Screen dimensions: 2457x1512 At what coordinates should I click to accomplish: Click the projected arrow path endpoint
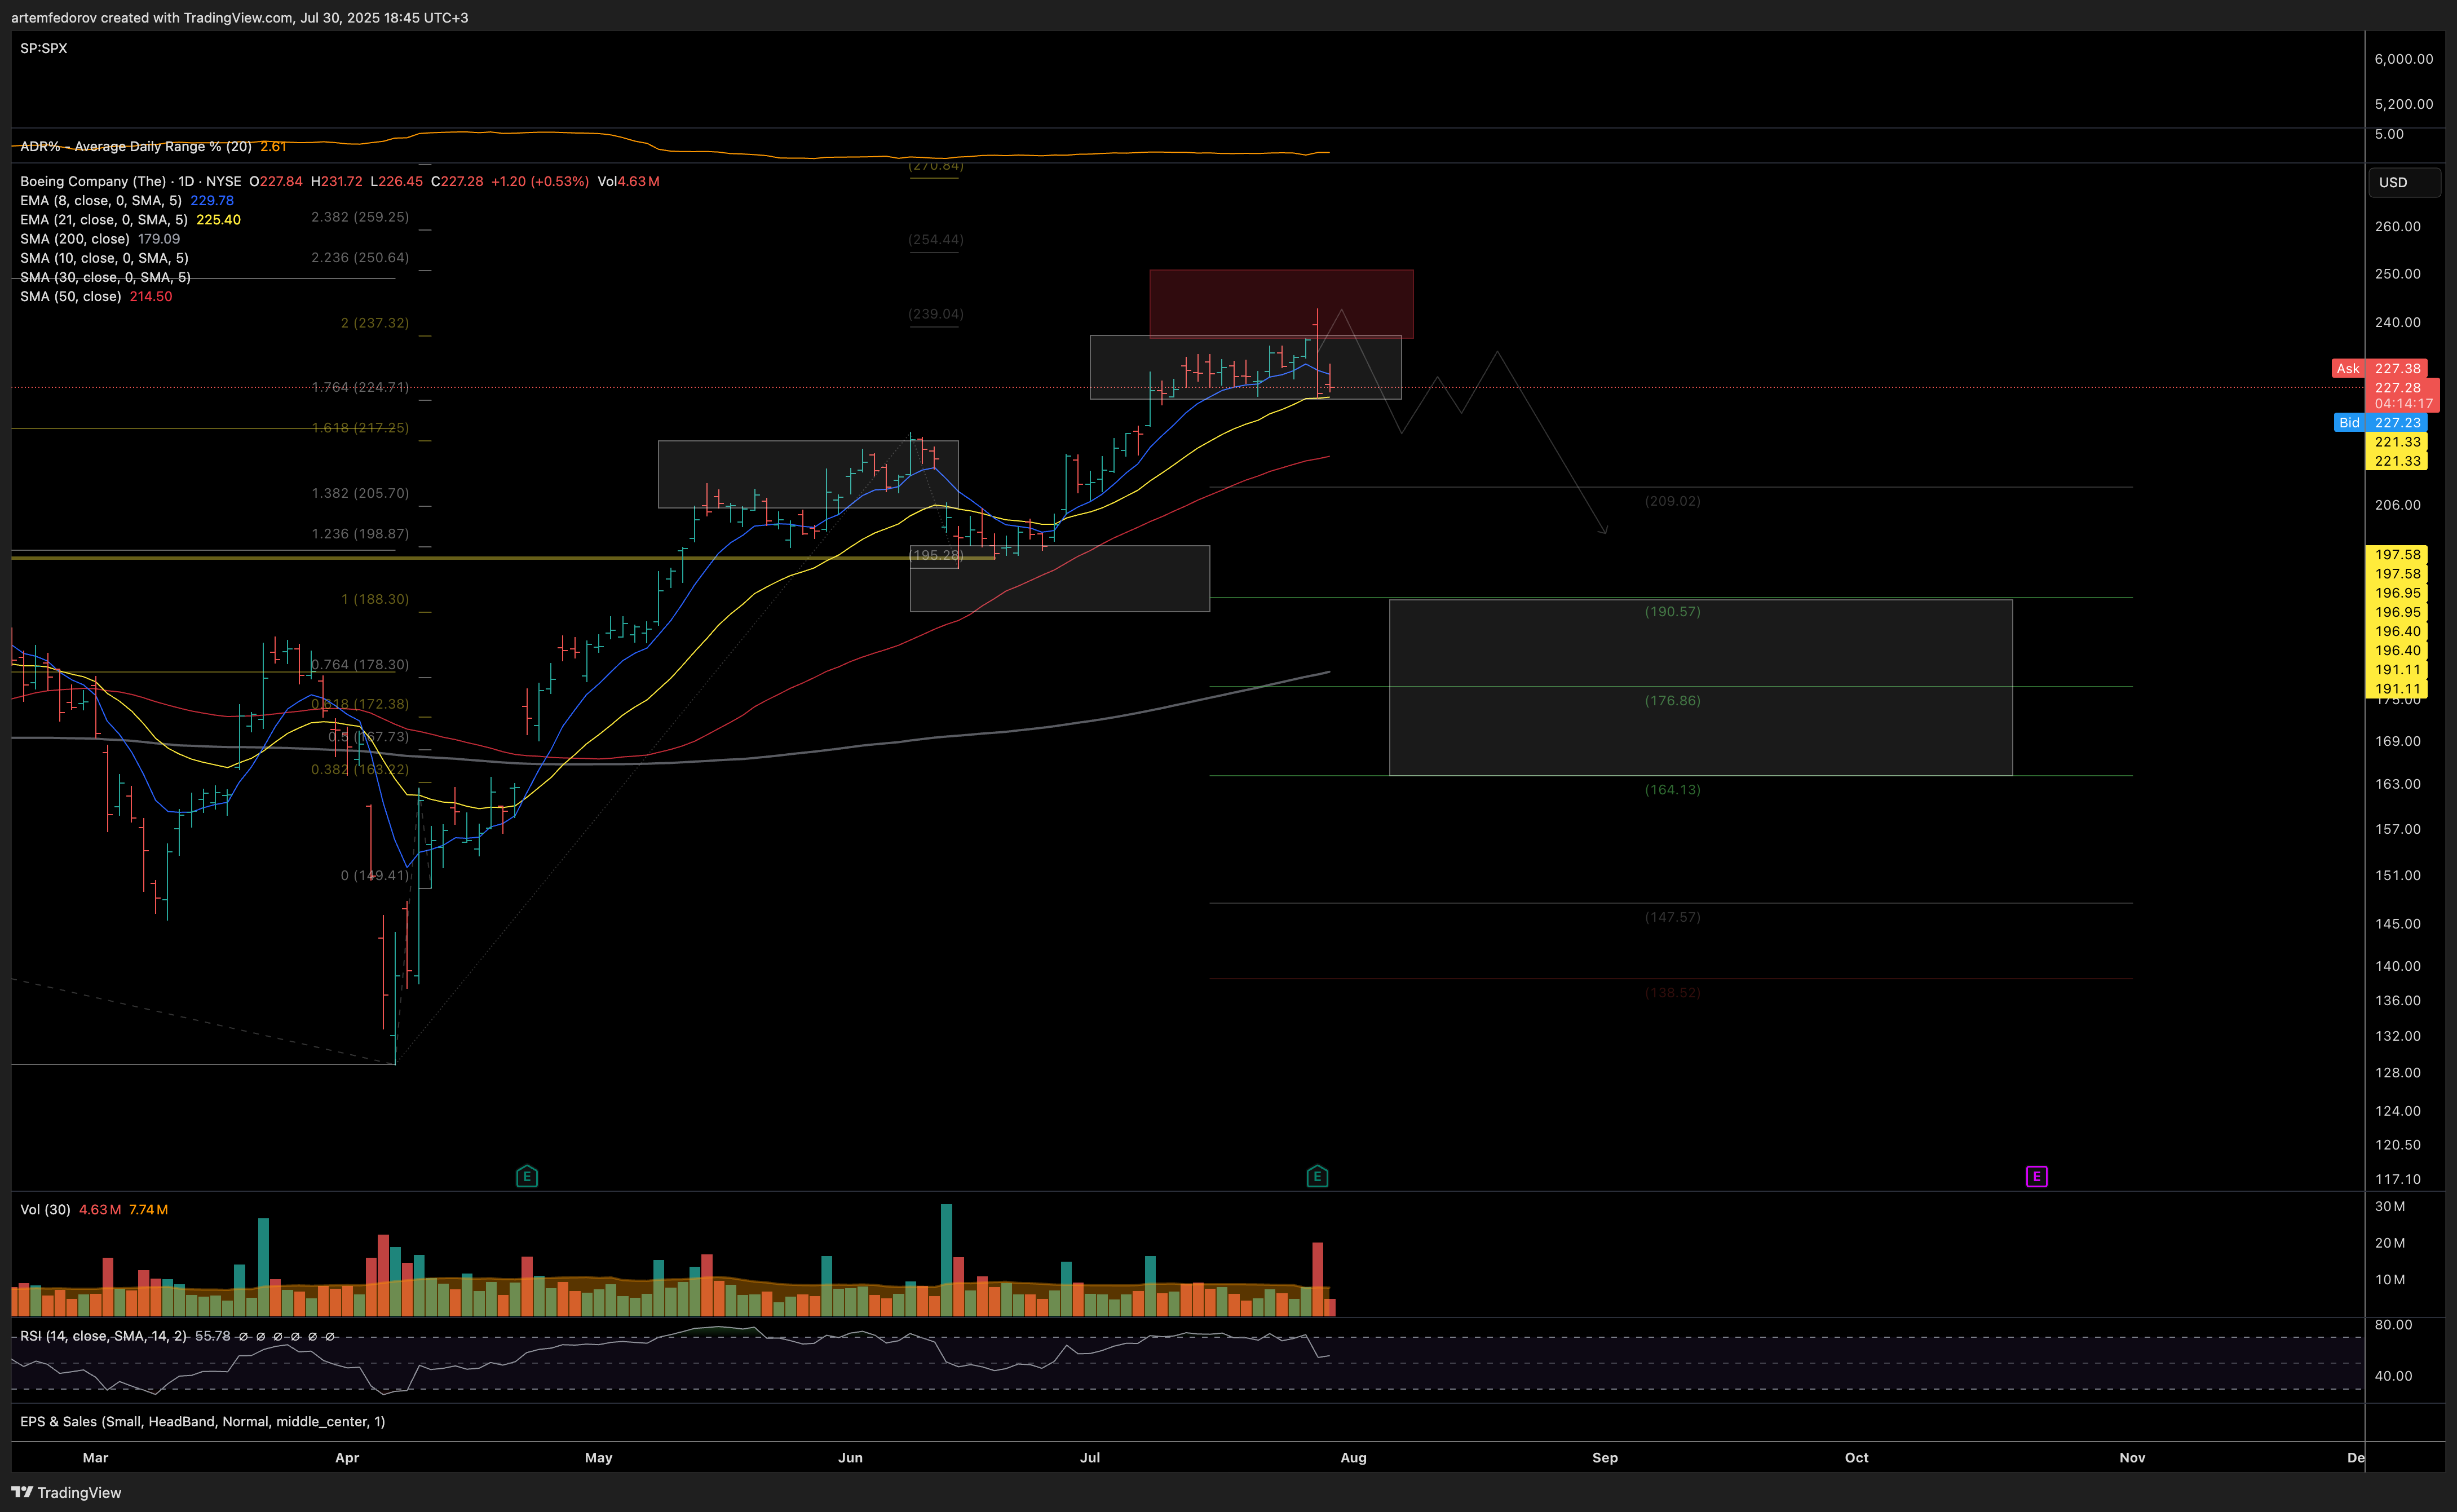(x=1605, y=532)
